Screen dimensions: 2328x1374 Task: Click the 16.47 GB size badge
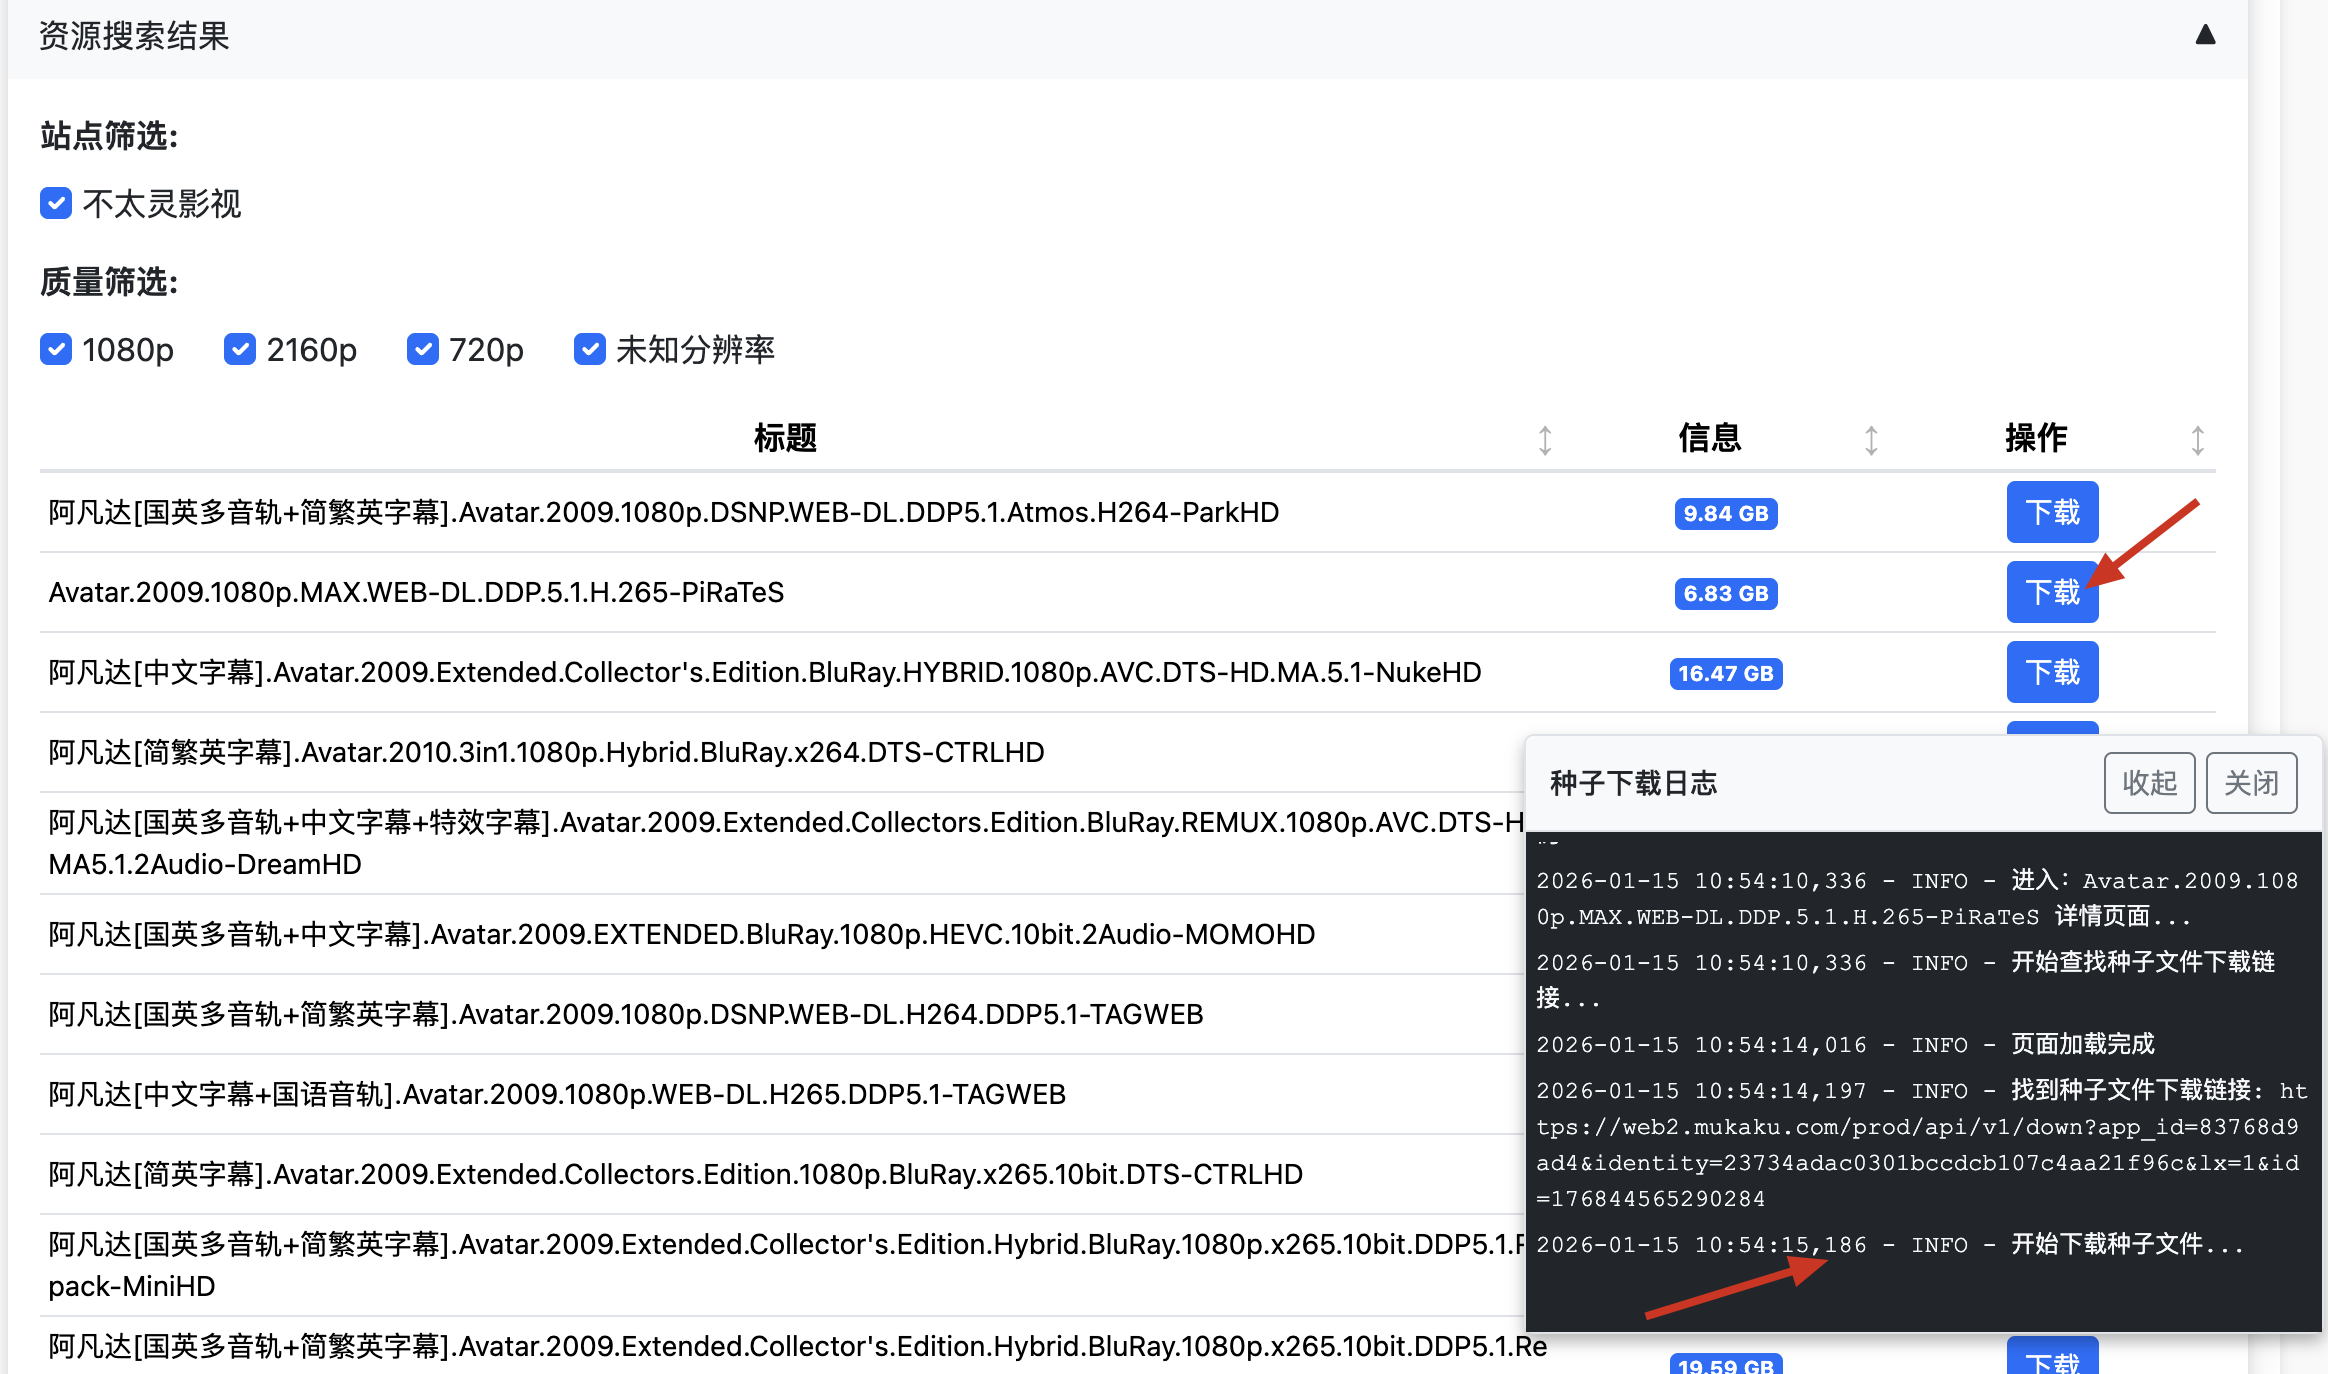1726,673
